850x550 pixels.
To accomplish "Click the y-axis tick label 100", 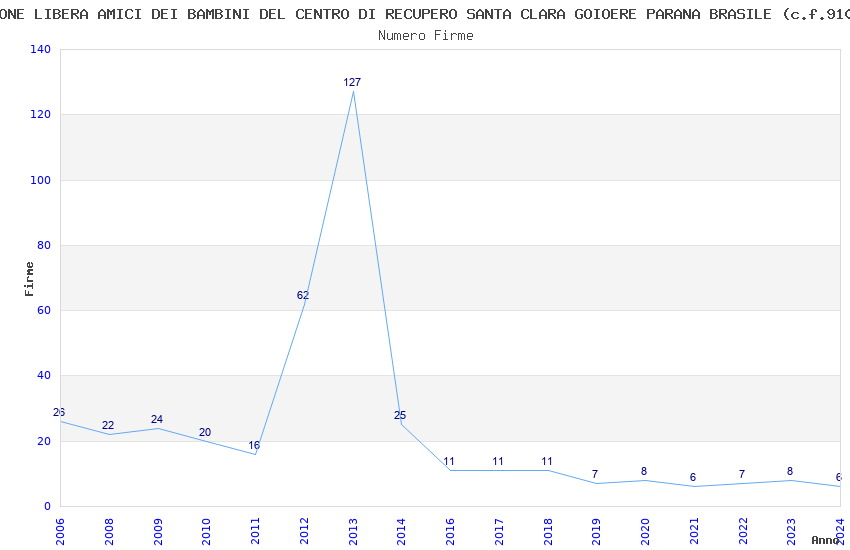I will point(41,180).
